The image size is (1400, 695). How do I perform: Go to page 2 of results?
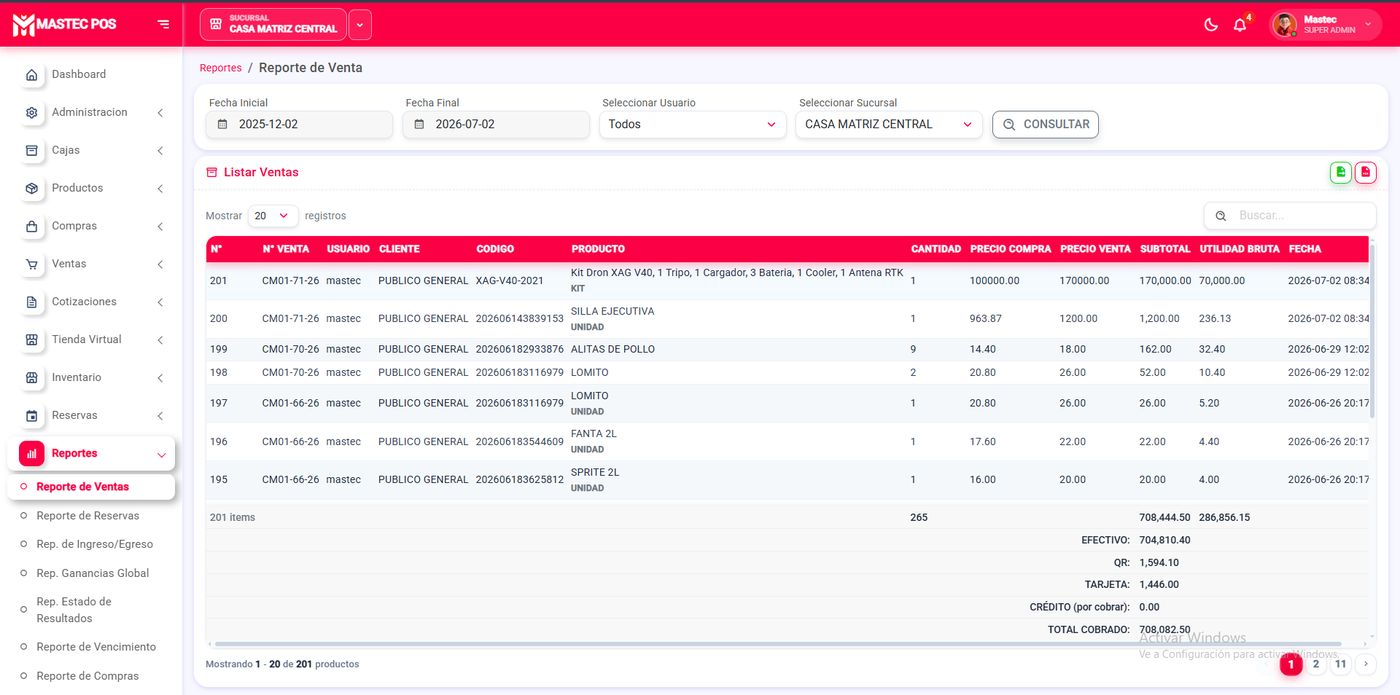point(1316,665)
